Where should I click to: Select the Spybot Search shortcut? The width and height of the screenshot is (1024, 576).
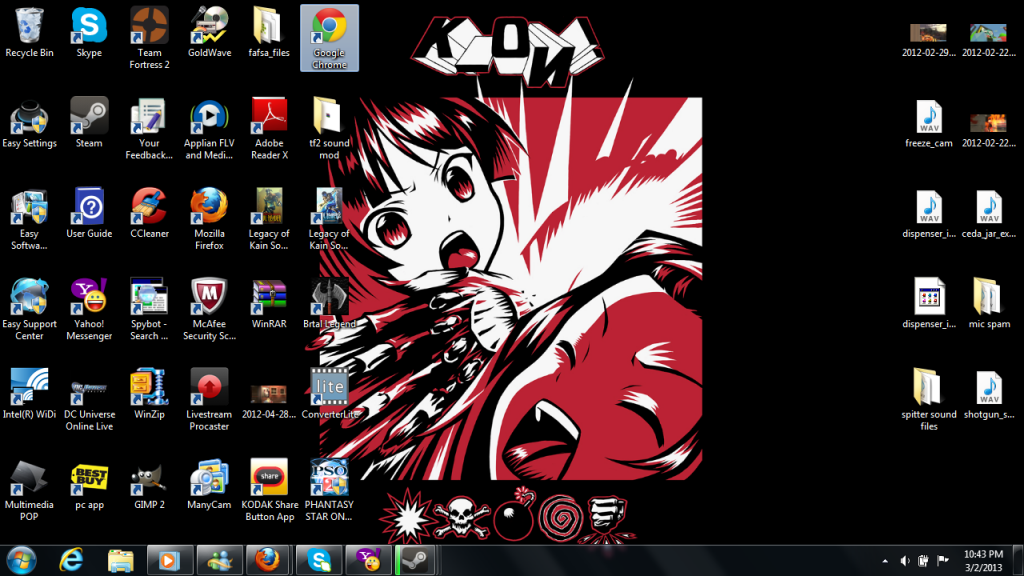click(149, 310)
